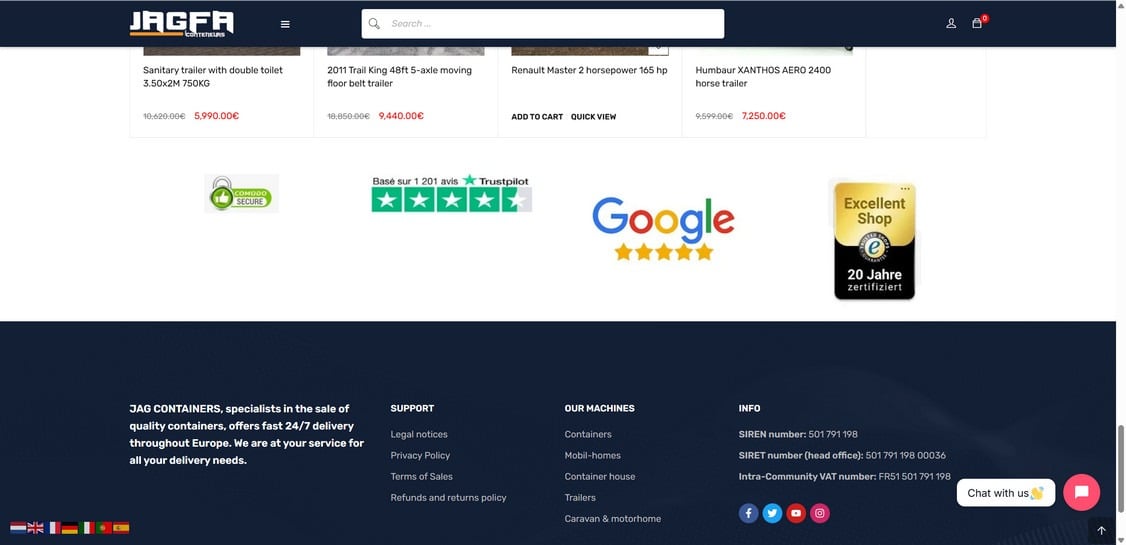Viewport: 1126px width, 545px height.
Task: Open Legal notices footer link
Action: (x=419, y=434)
